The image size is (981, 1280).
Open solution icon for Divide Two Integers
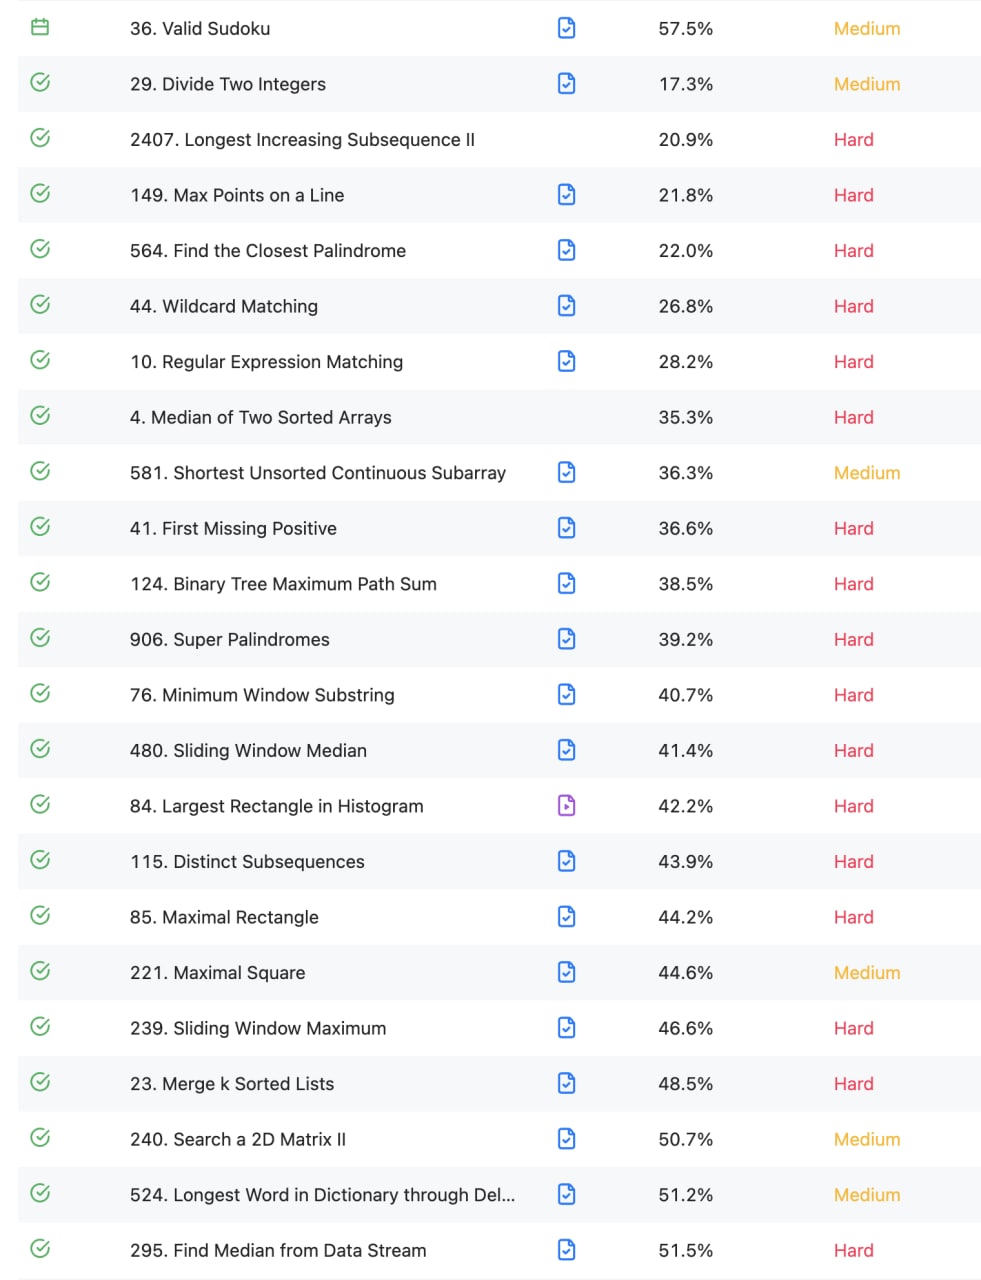tap(566, 83)
